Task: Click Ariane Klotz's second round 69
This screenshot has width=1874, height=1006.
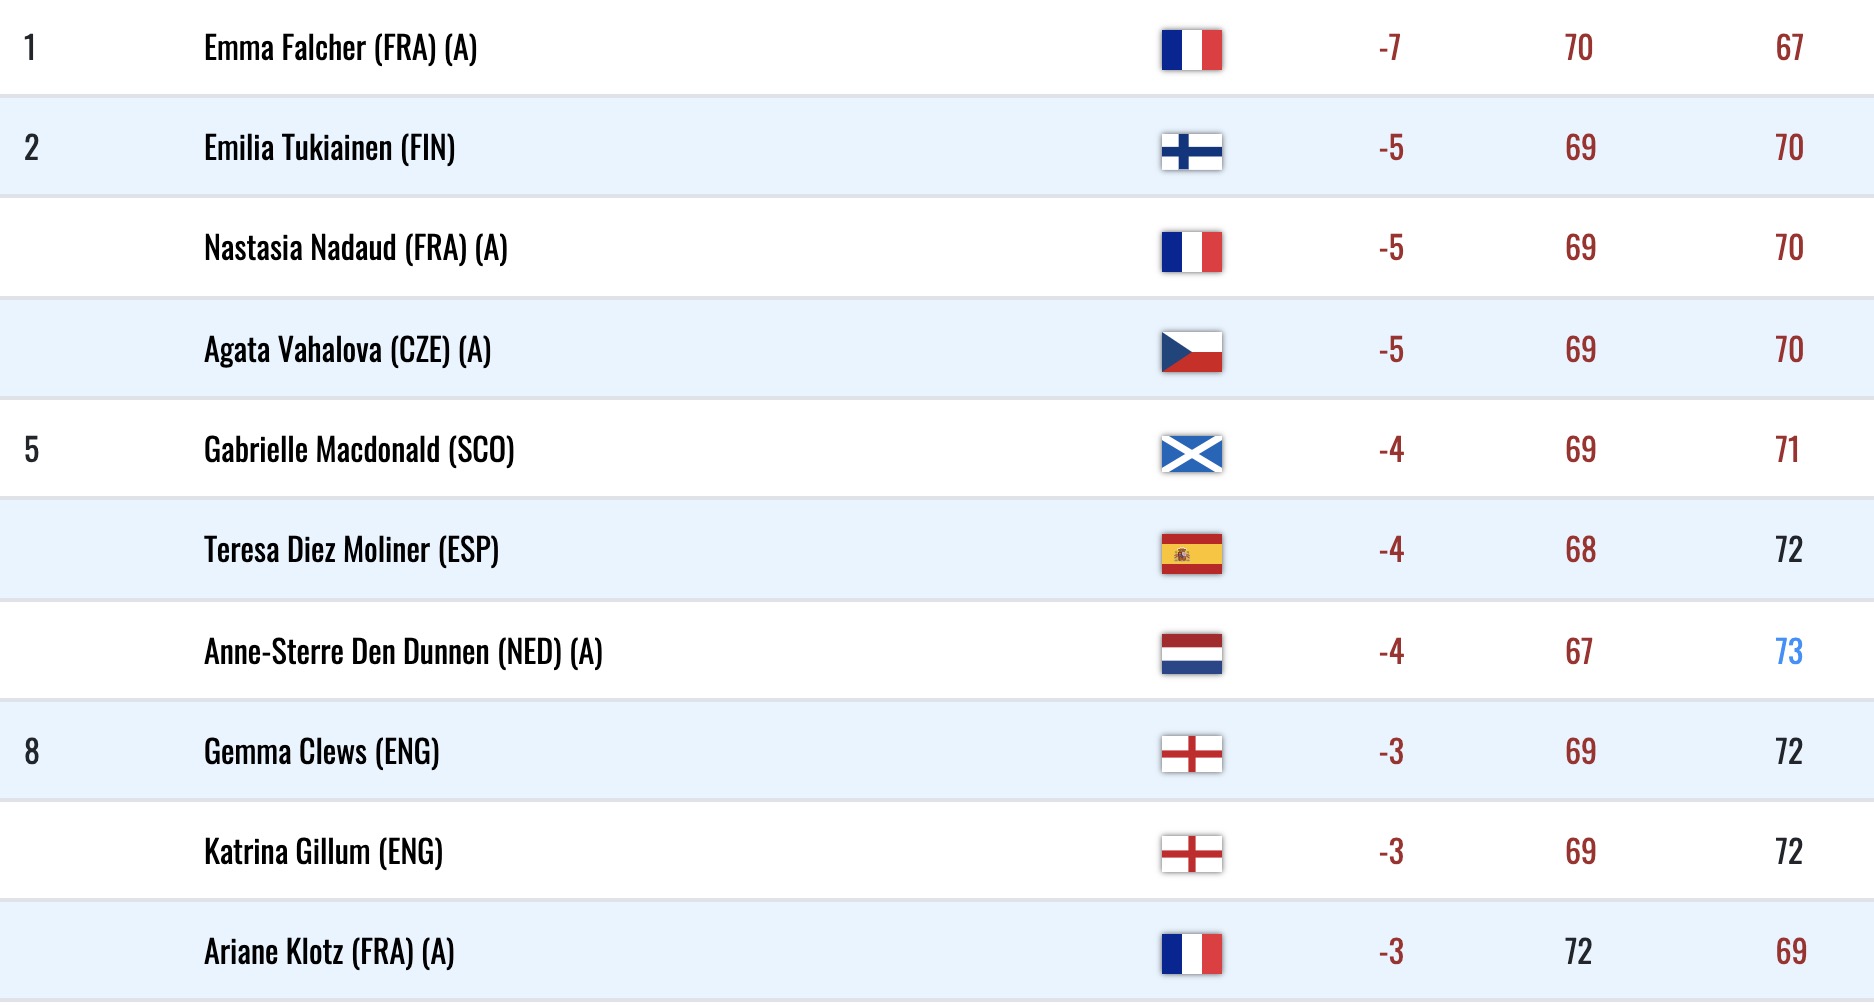Action: 1790,952
